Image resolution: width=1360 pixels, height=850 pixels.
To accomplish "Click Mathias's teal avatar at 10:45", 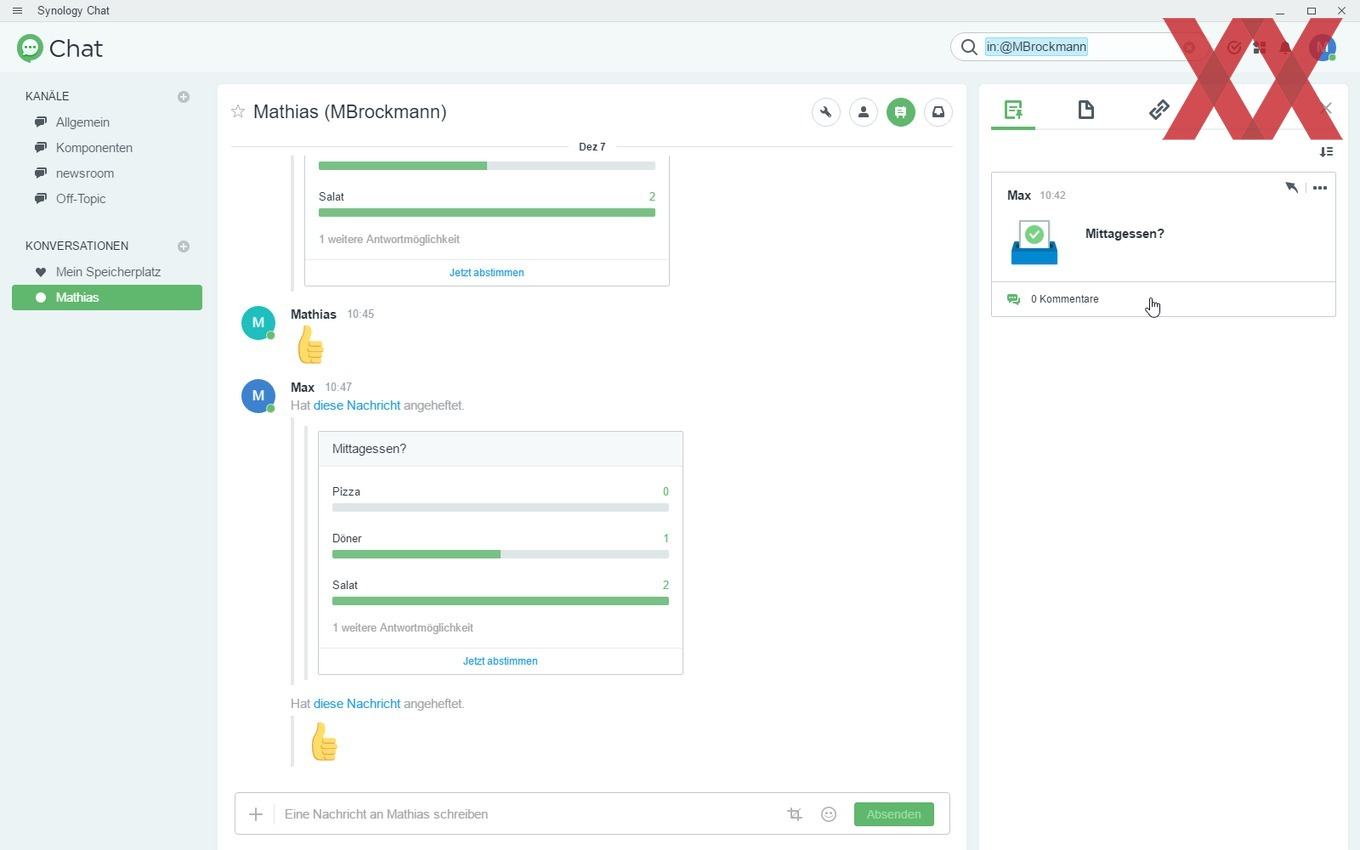I will click(x=258, y=322).
